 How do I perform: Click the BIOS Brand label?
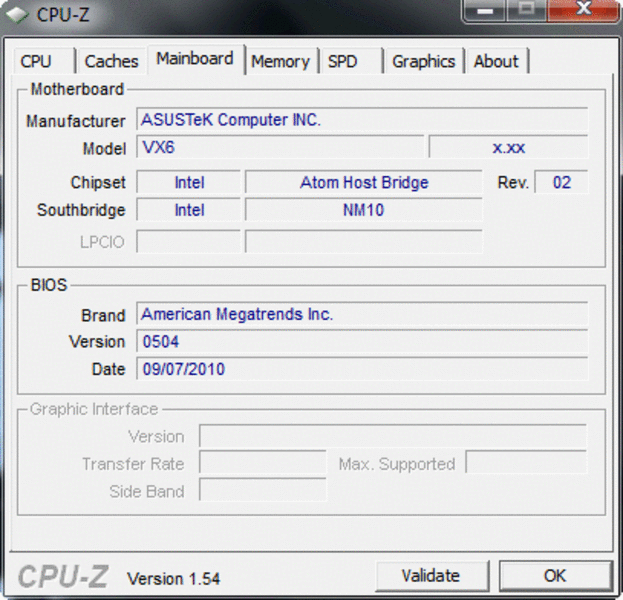(103, 315)
